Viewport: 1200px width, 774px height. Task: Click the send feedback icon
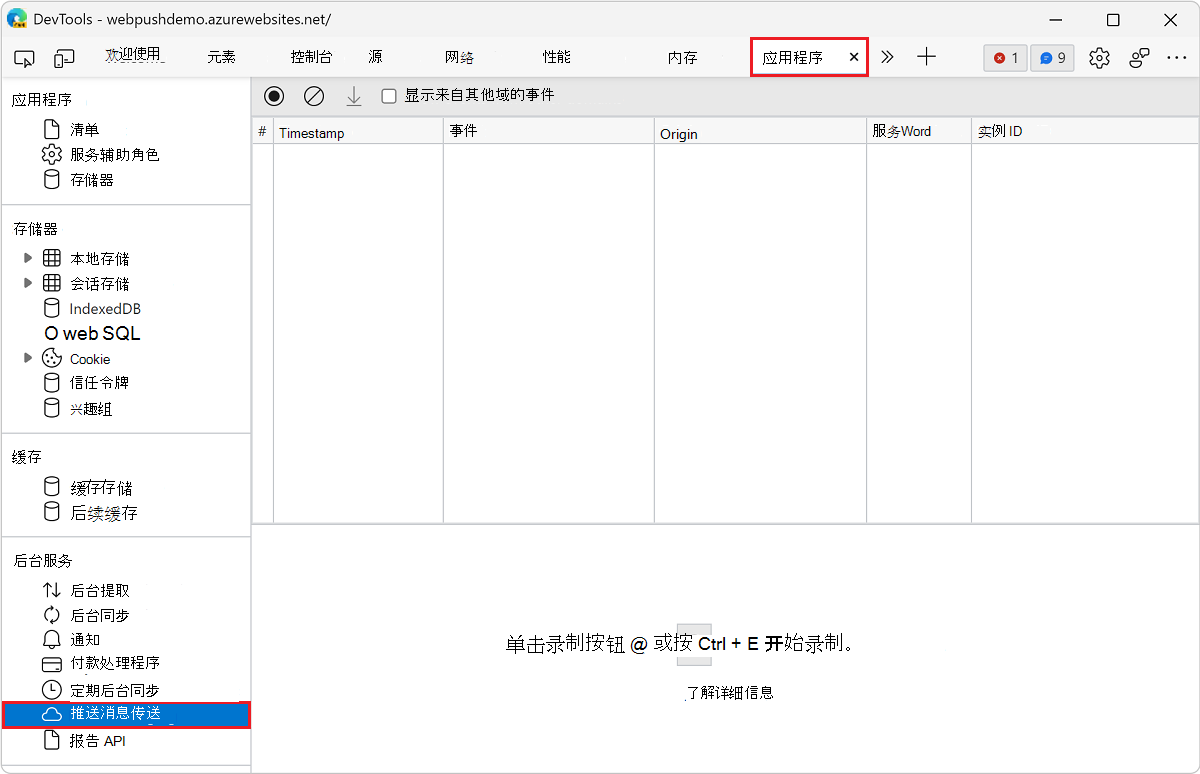tap(1139, 58)
